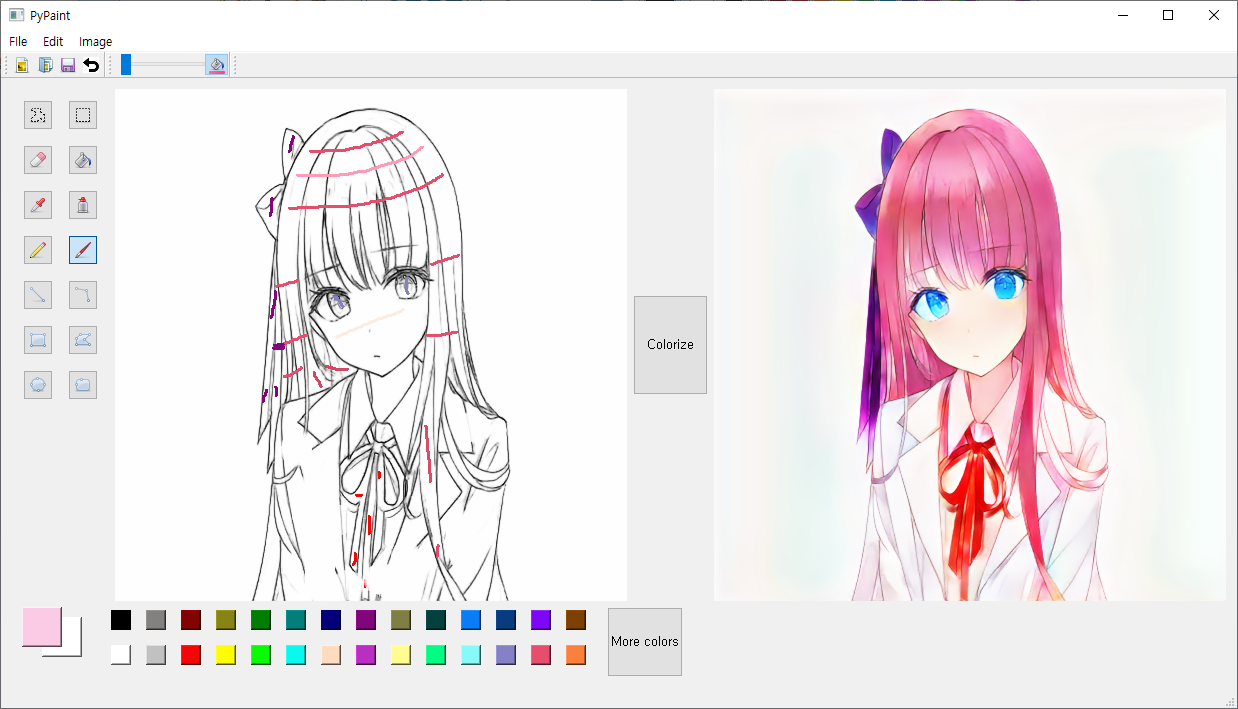The image size is (1238, 709).
Task: Click the white secondary color box
Action: point(70,648)
